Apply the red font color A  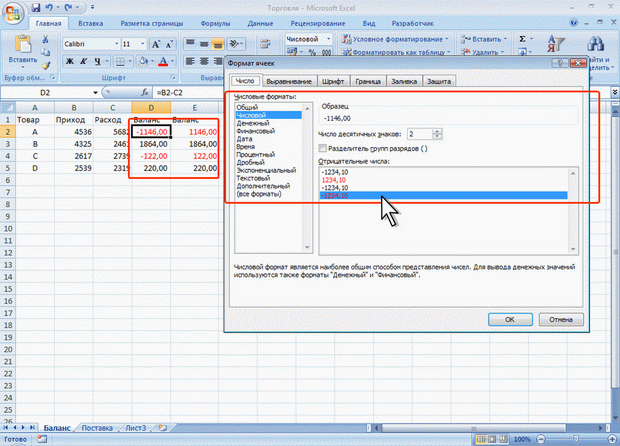coord(163,61)
